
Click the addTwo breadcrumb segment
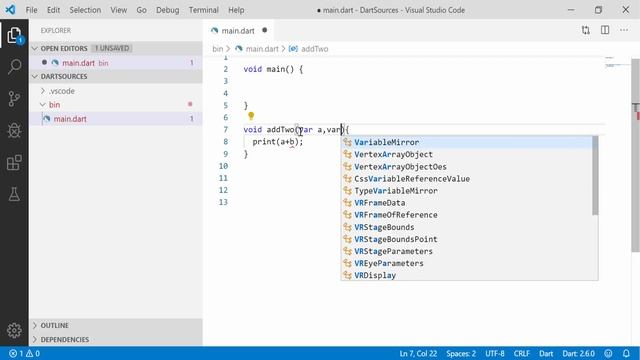315,49
